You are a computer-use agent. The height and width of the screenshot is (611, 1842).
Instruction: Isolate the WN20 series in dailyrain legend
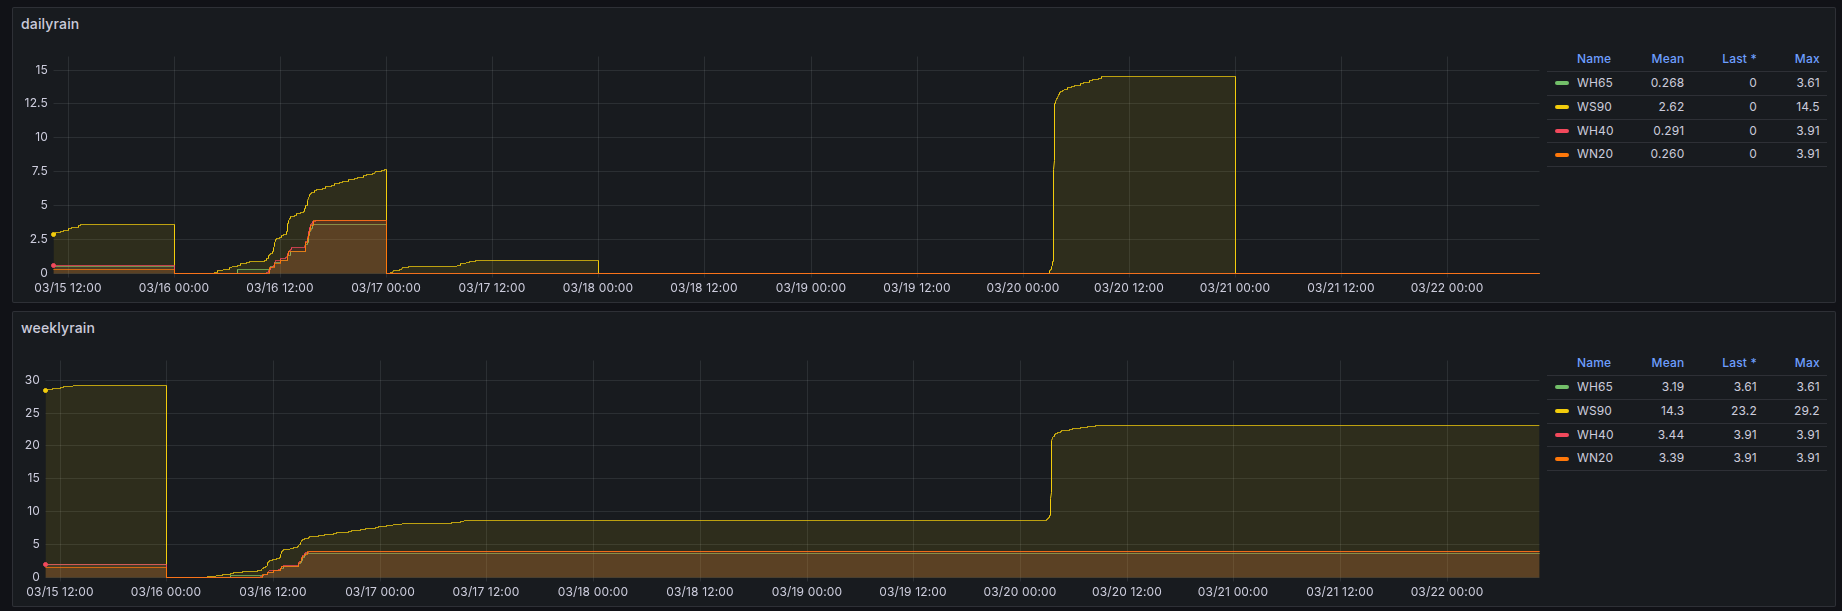click(x=1594, y=154)
